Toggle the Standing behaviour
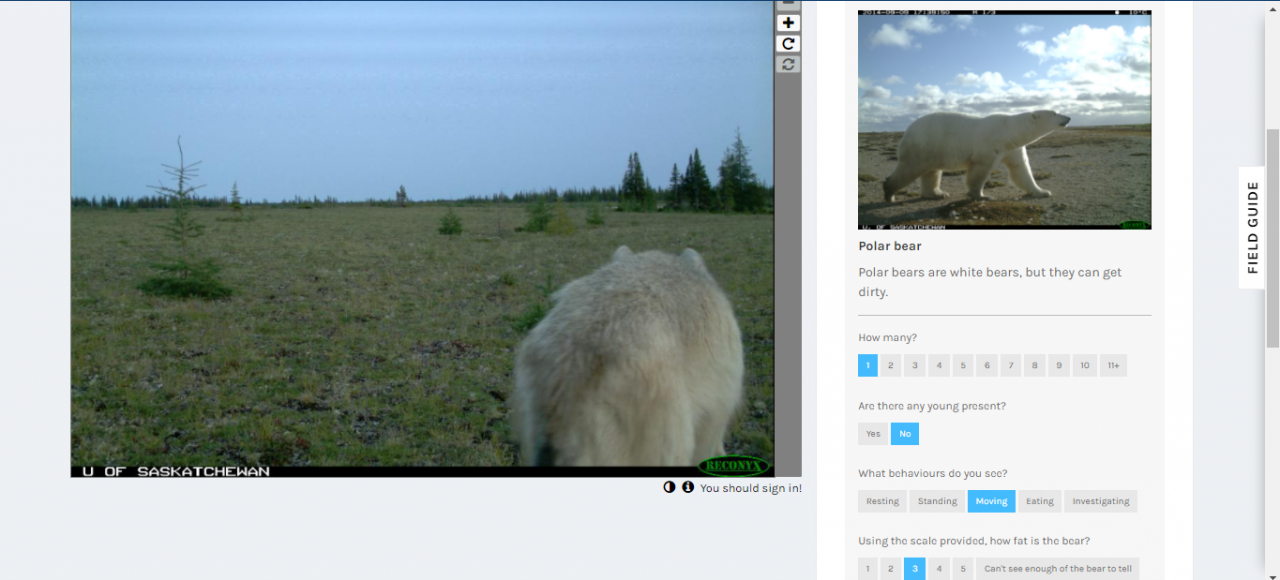Viewport: 1280px width, 580px height. tap(937, 501)
